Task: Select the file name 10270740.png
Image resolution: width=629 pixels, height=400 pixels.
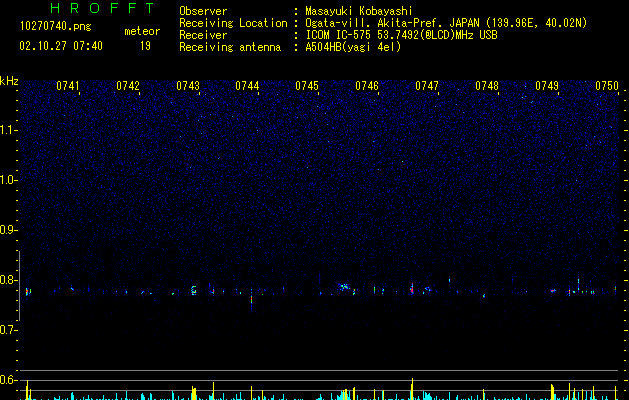Action: tap(56, 27)
